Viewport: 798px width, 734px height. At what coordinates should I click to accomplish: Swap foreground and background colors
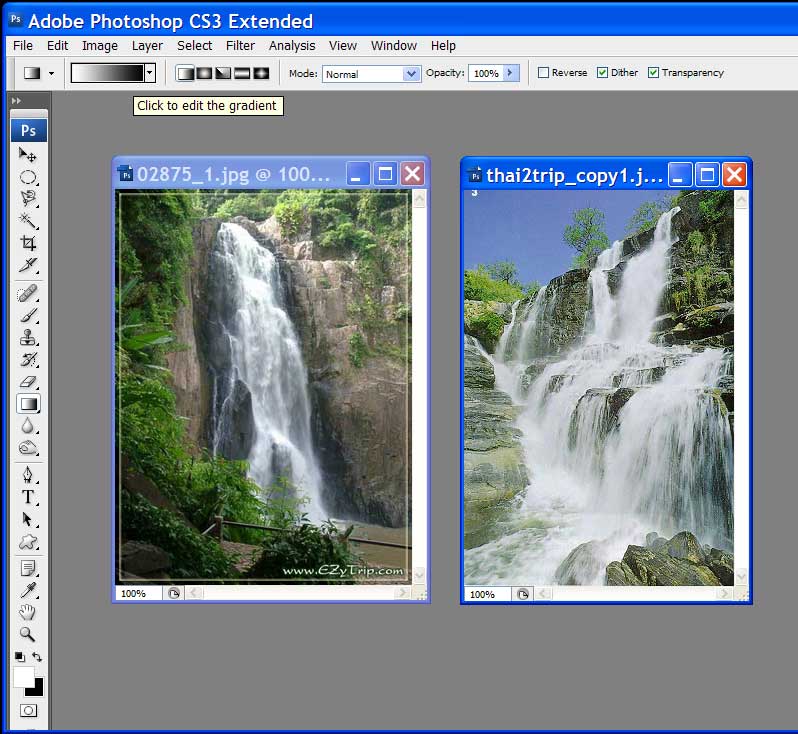(x=37, y=657)
